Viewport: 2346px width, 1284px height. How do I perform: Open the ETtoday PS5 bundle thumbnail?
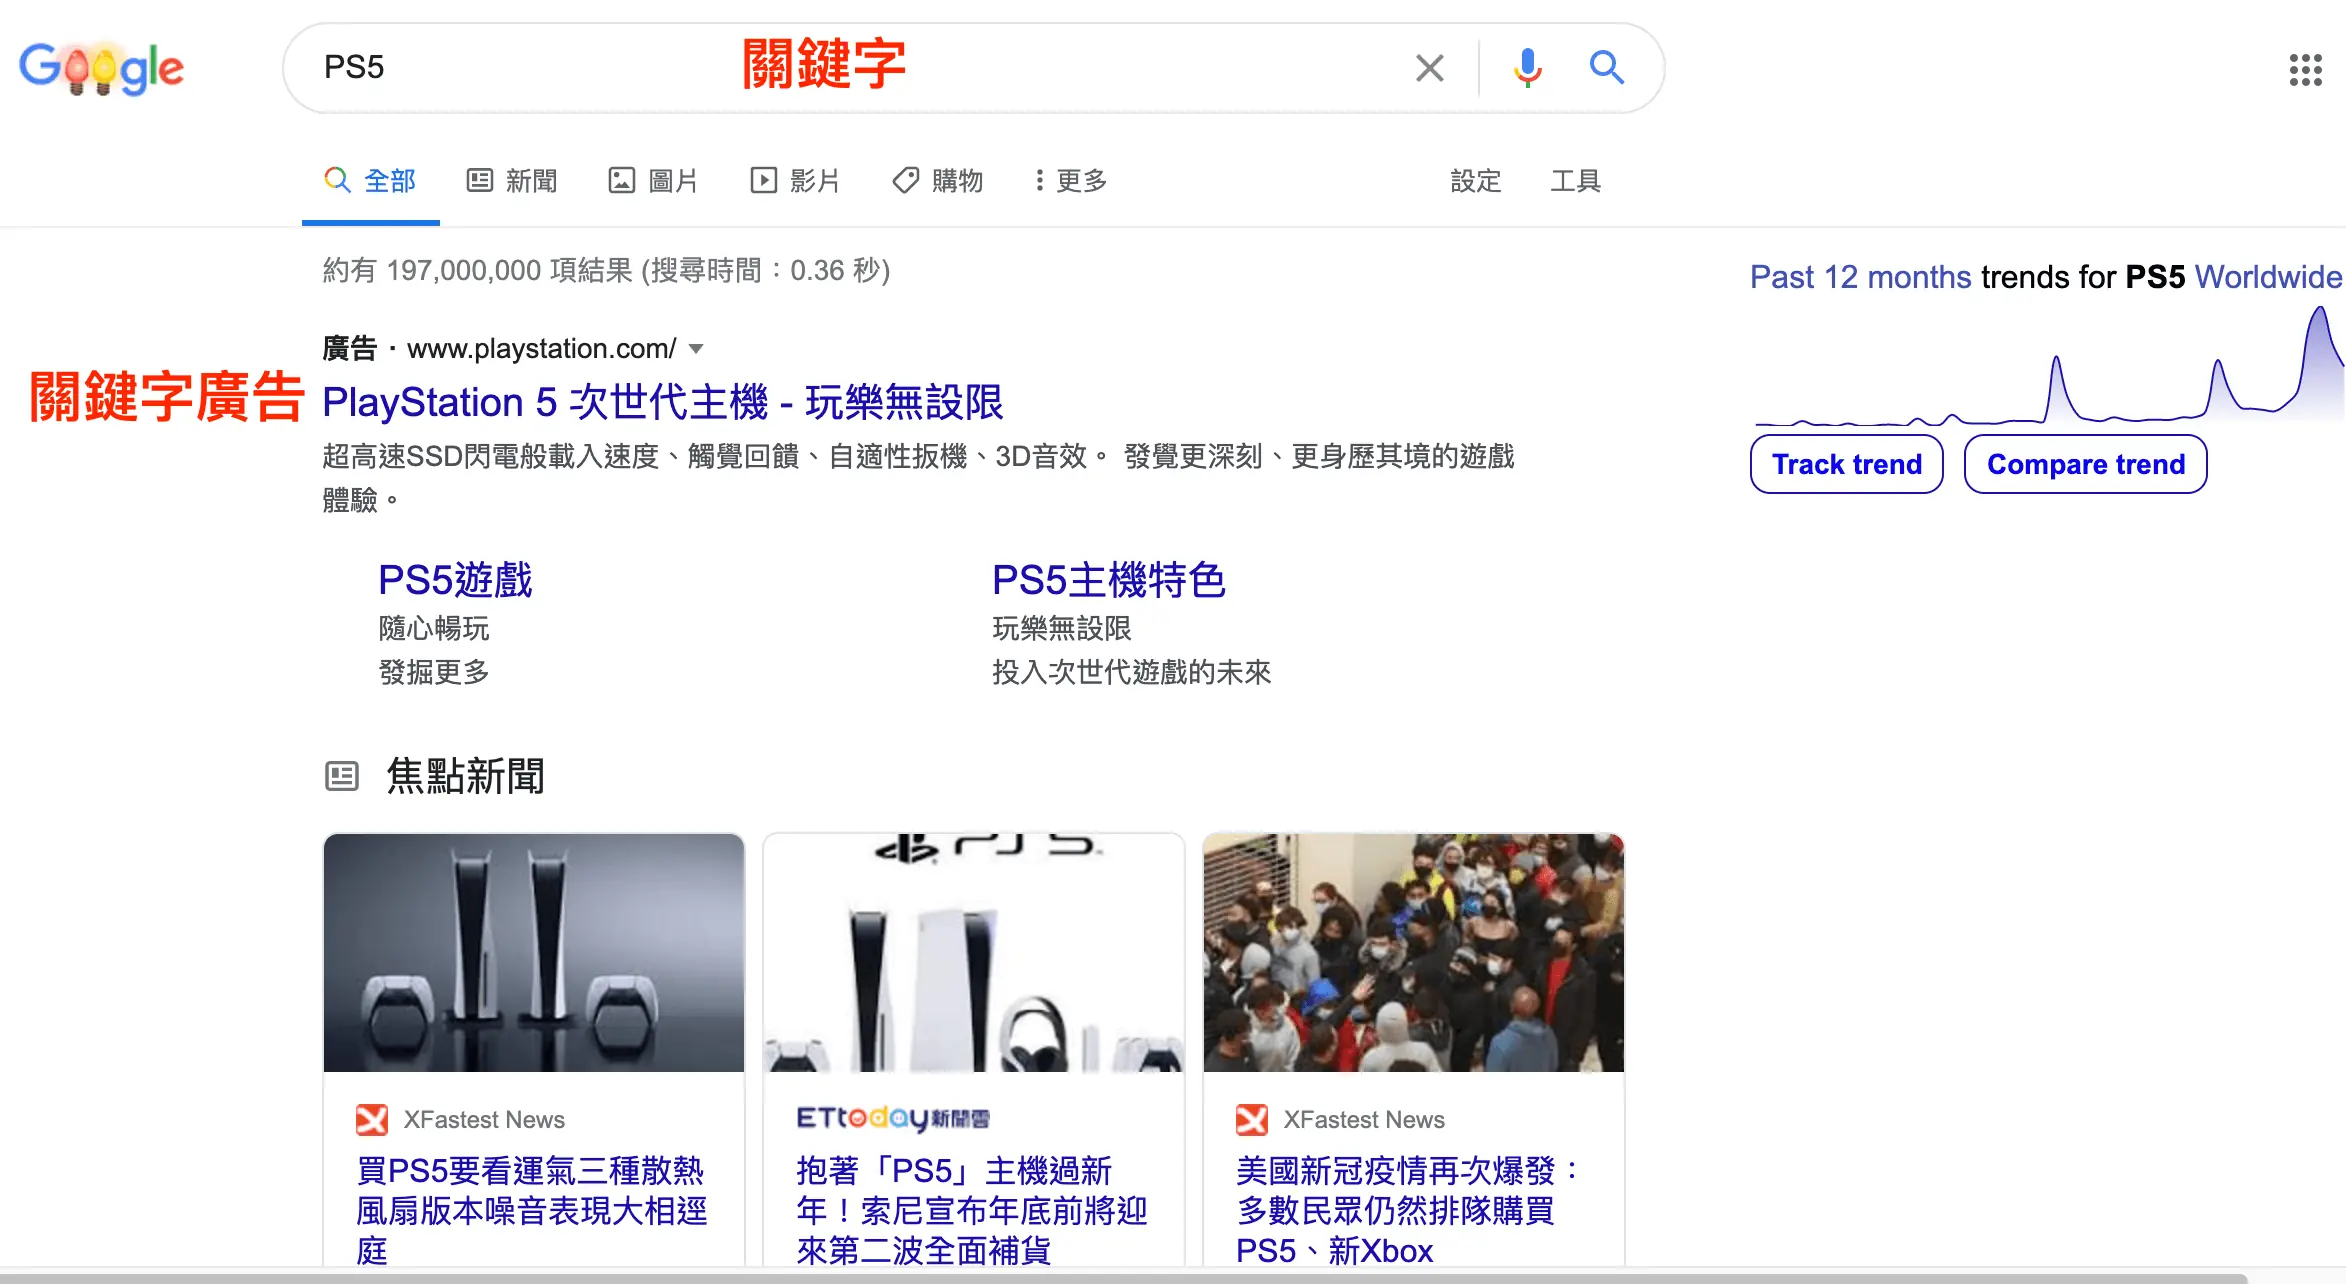tap(974, 953)
